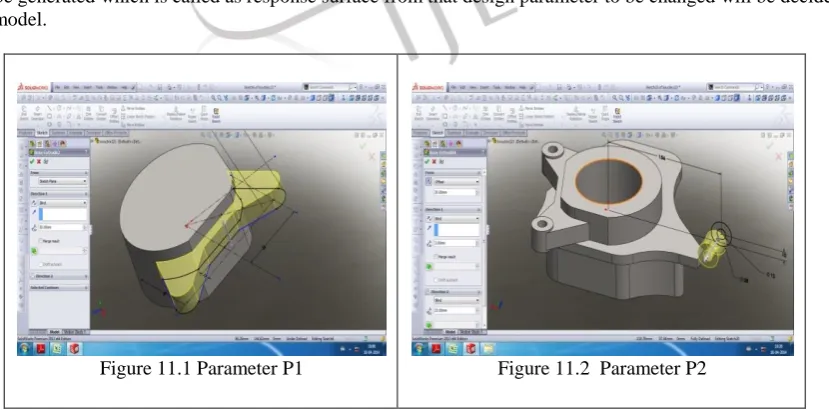Choose Trim Entities tool in the left SolidWorks window
The width and height of the screenshot is (829, 410).
[x=88, y=113]
